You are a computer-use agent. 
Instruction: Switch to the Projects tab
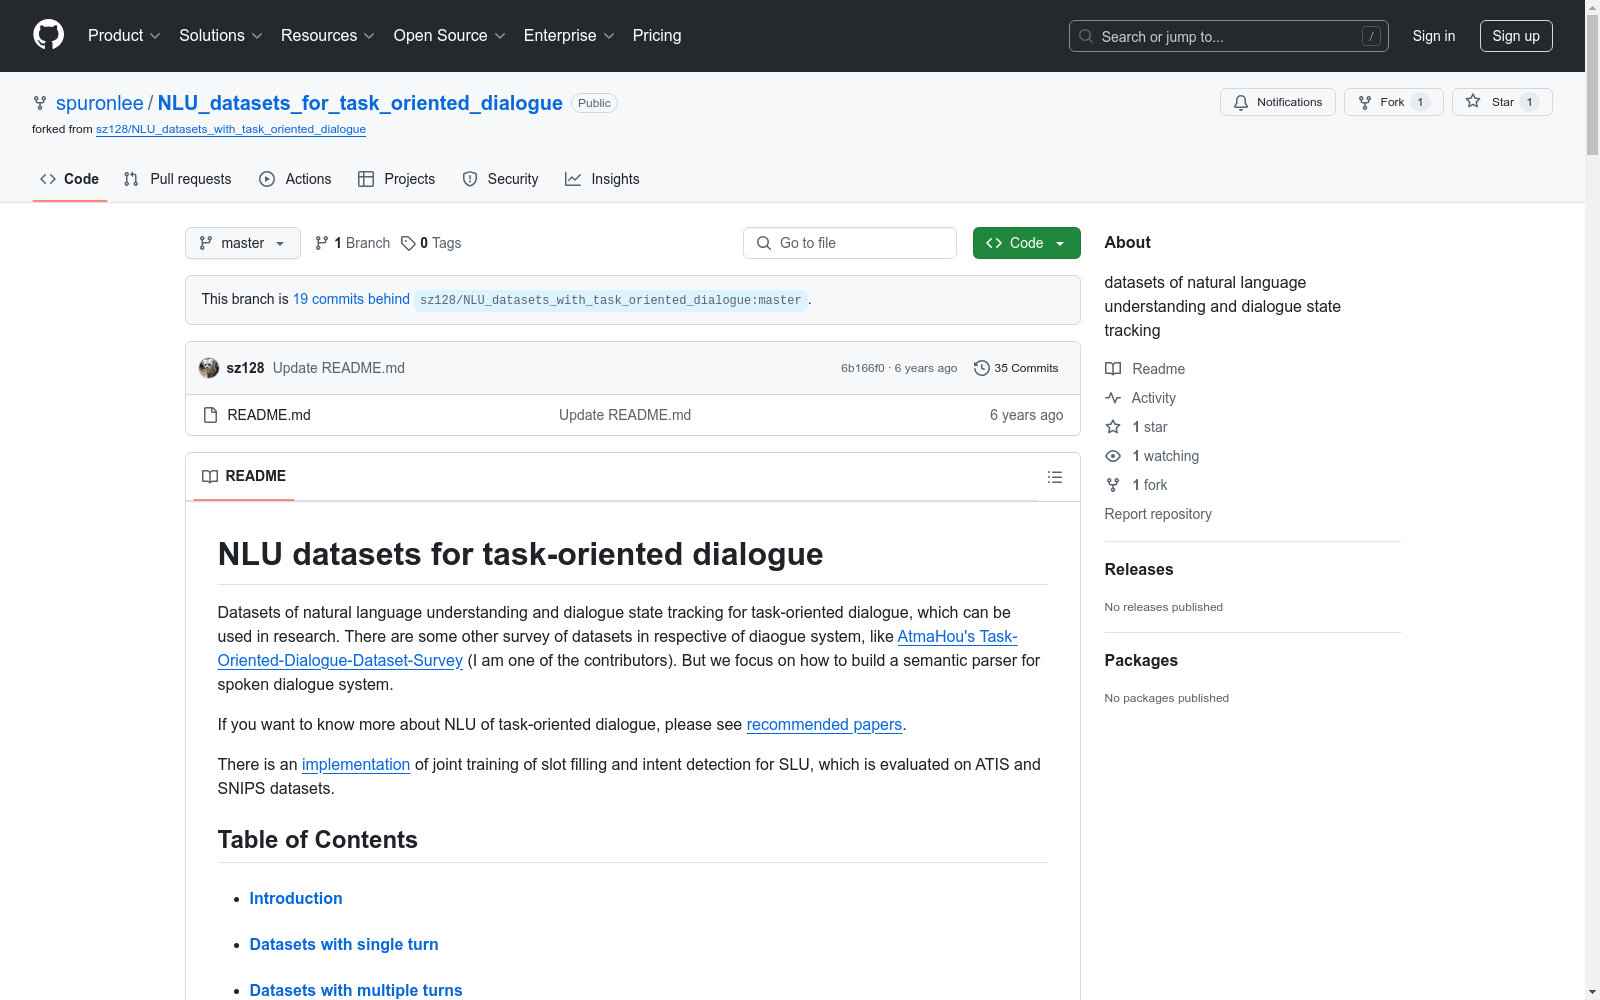point(397,179)
